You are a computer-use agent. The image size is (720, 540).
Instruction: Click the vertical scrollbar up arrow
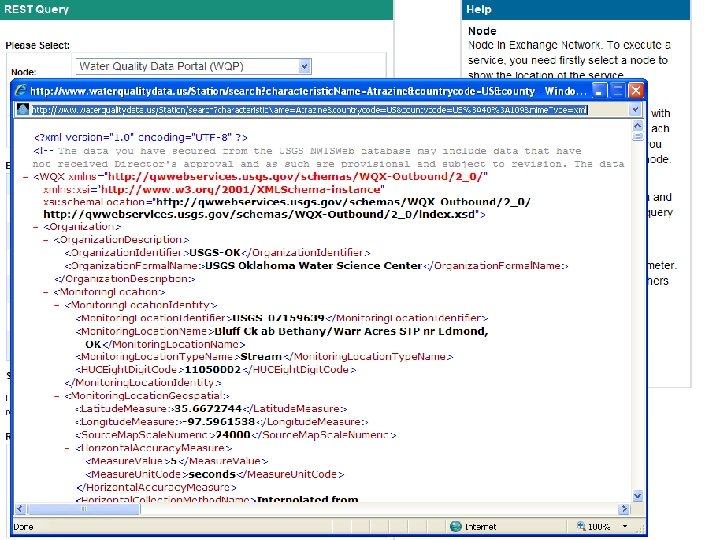tap(637, 125)
